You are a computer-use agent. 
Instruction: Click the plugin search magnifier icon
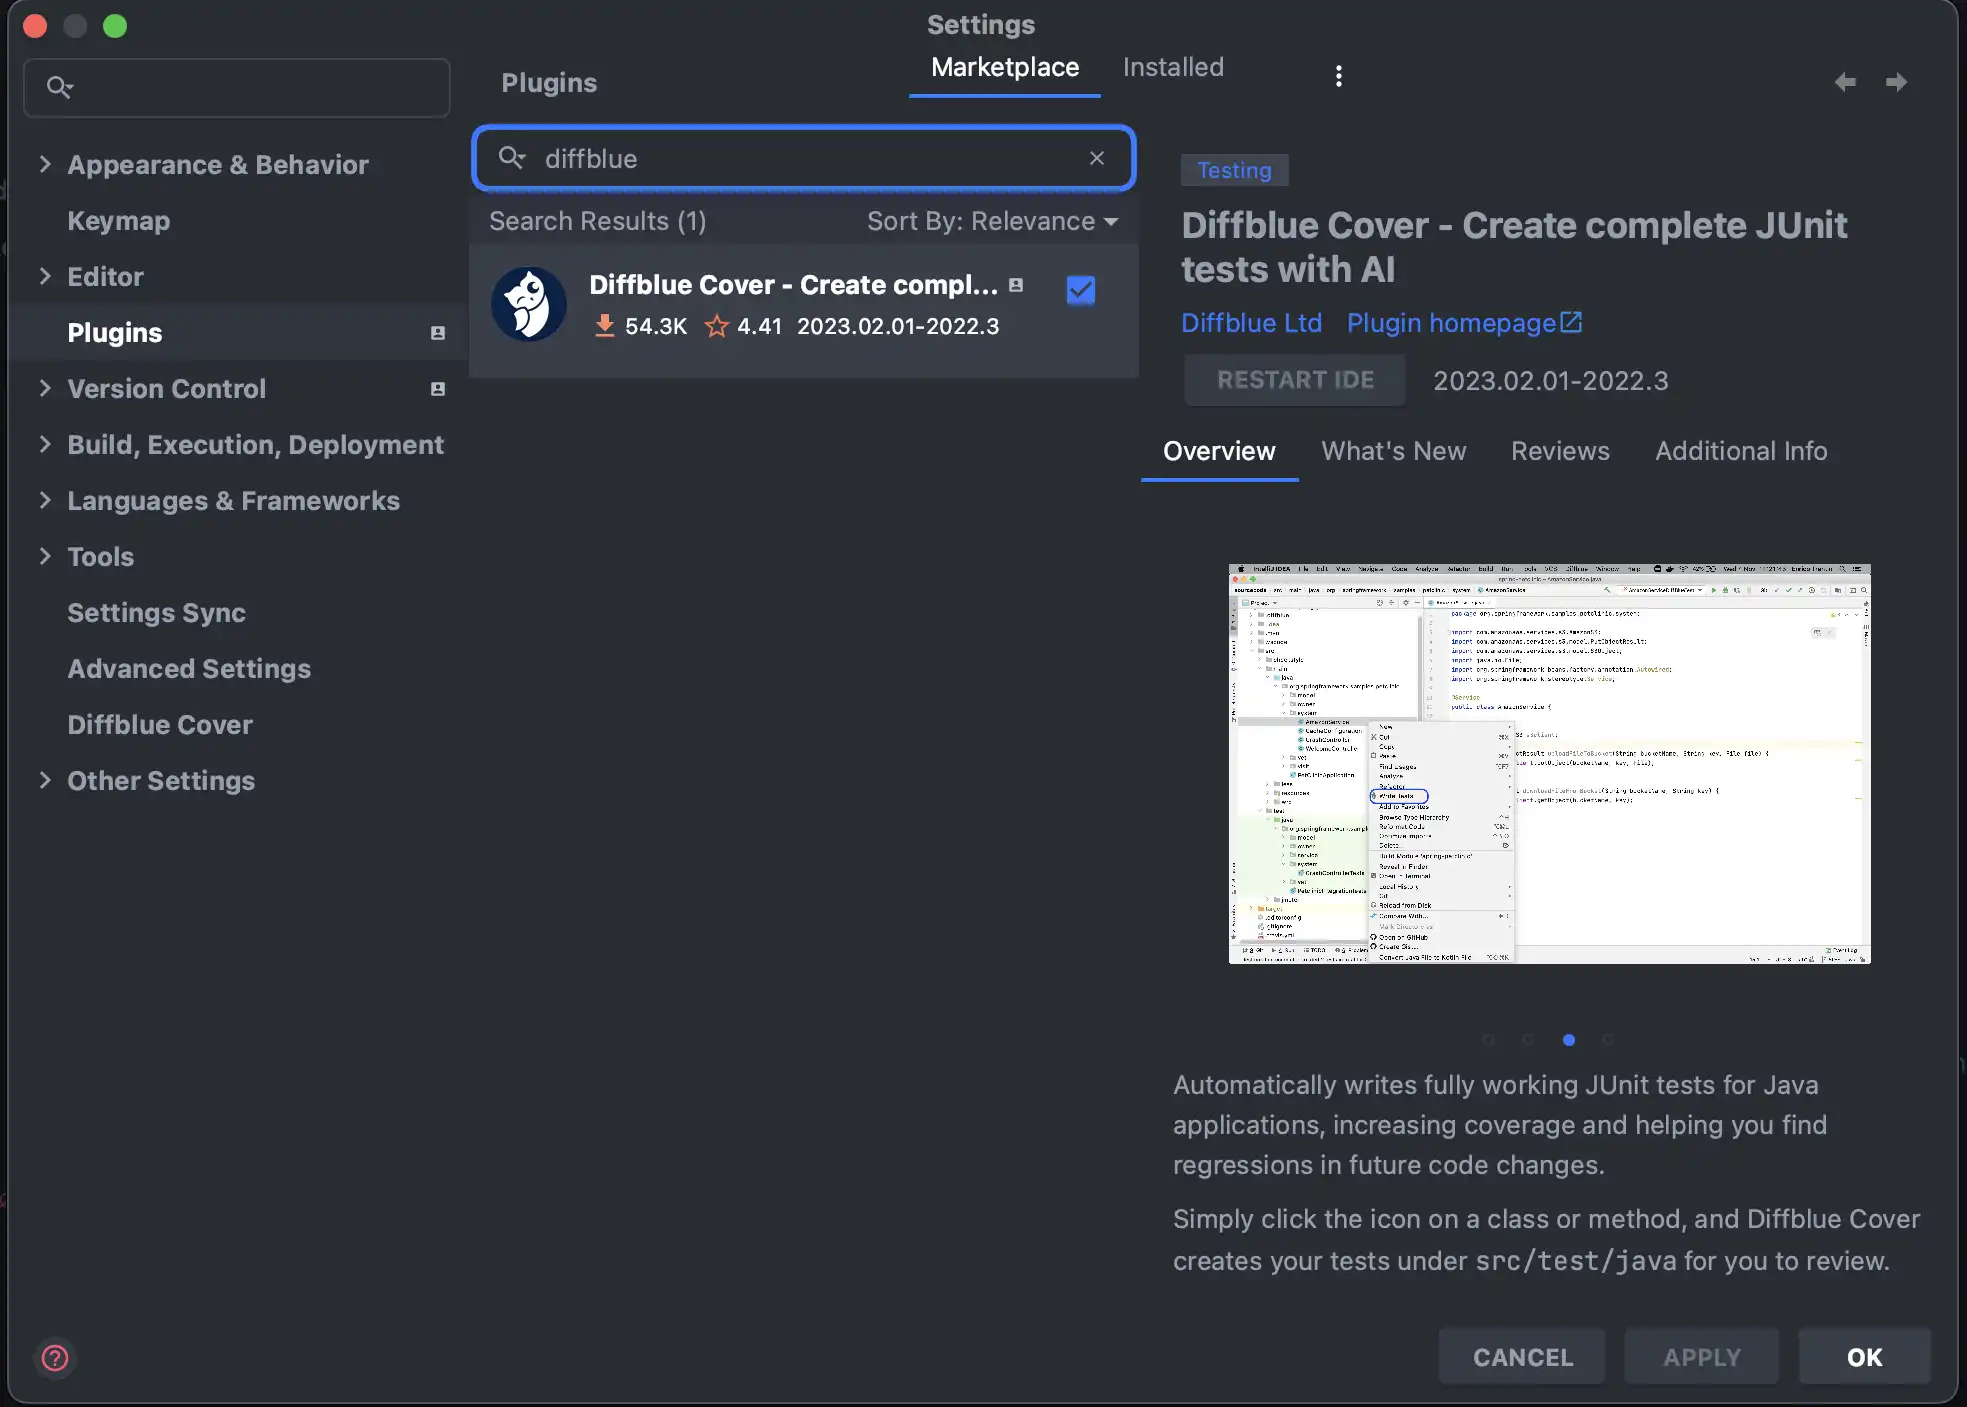(x=511, y=158)
